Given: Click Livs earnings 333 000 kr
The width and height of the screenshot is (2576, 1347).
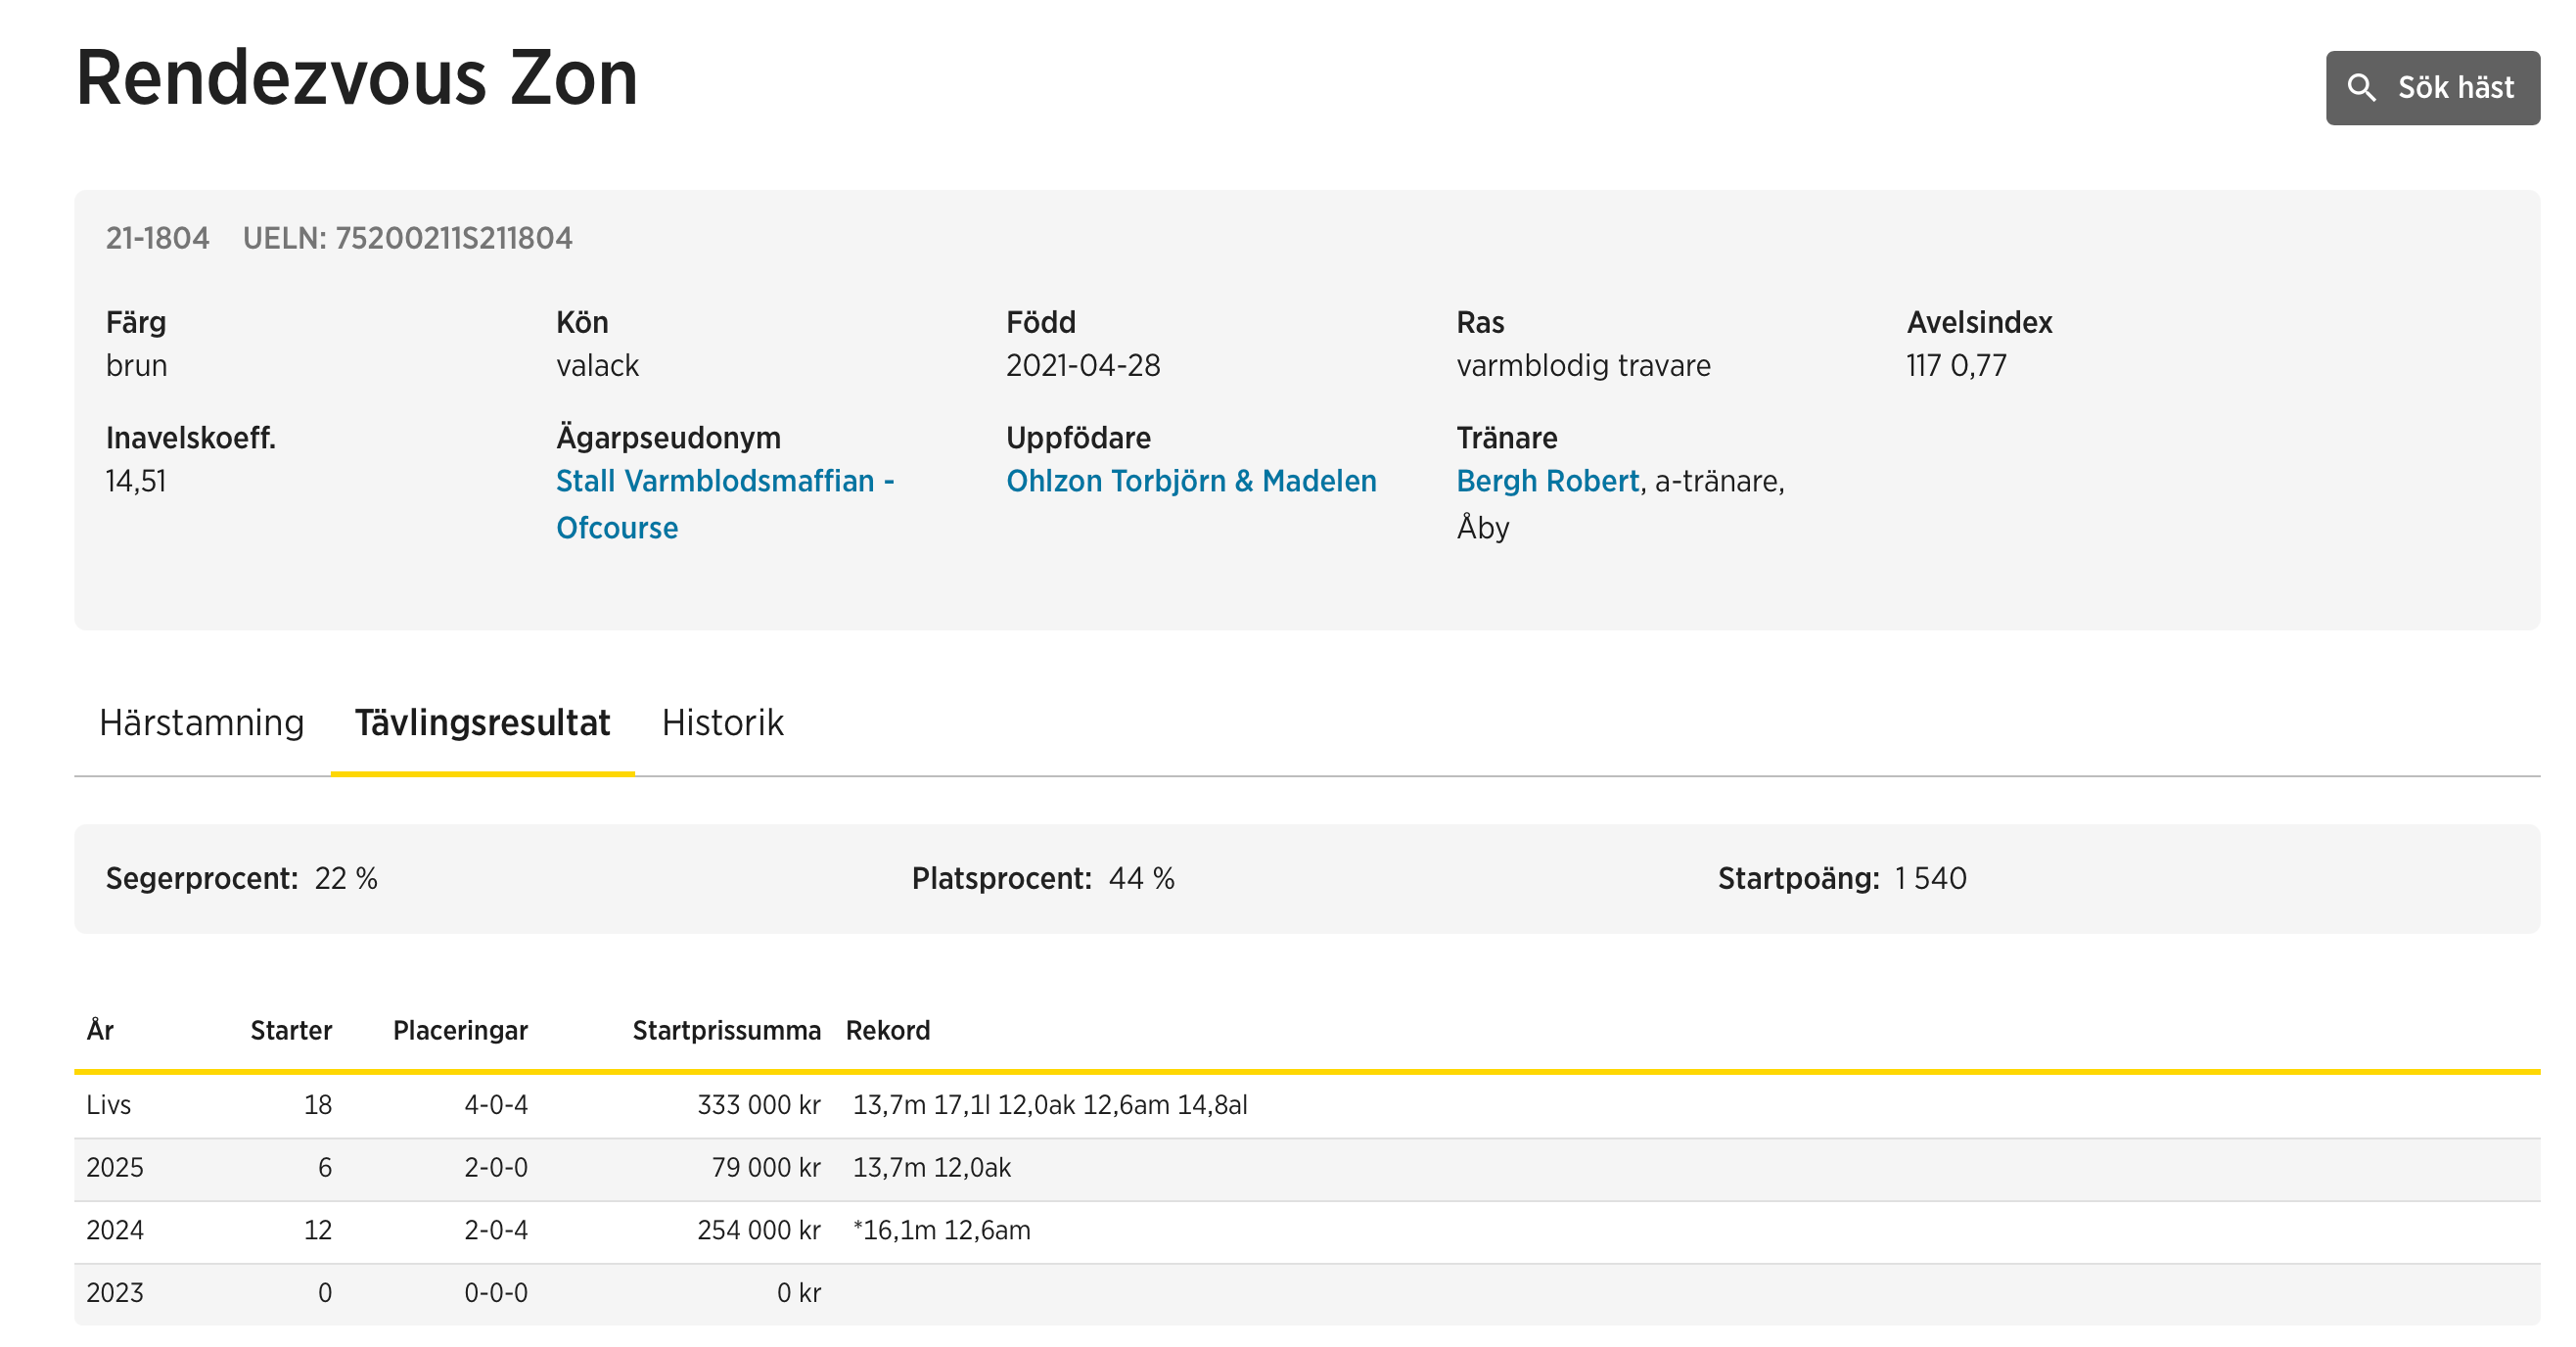Looking at the screenshot, I should coord(759,1104).
